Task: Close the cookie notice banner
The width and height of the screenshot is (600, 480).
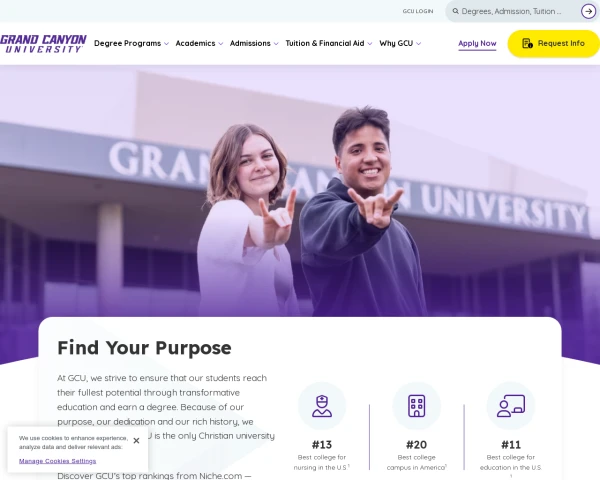Action: coord(136,441)
